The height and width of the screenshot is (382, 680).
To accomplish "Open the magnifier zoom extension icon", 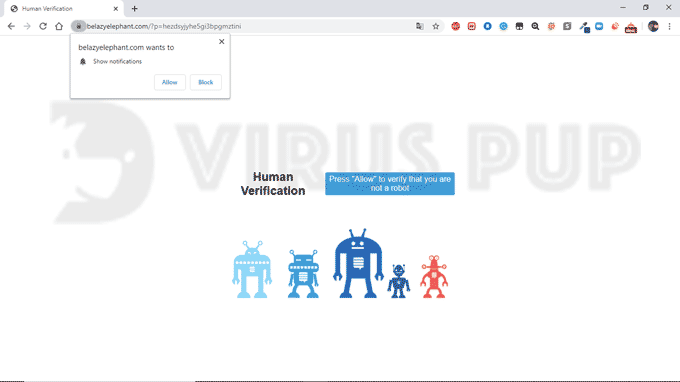I will (x=535, y=26).
